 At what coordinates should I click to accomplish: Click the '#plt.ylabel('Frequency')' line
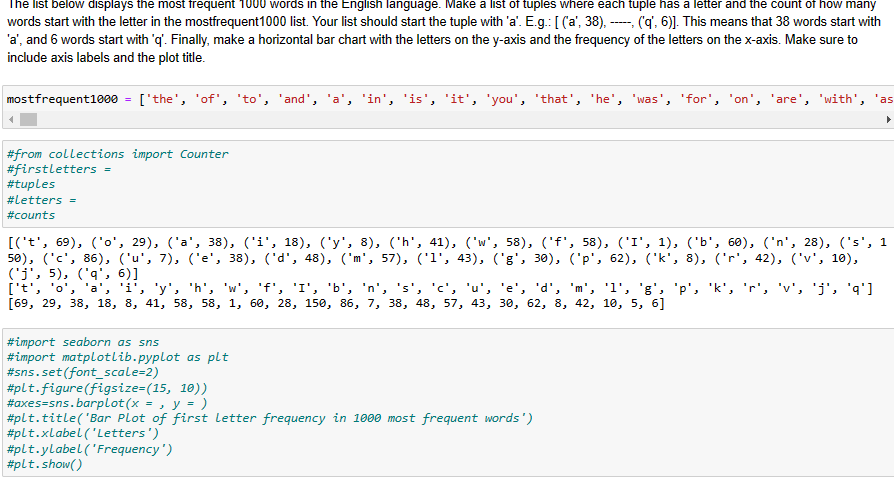point(90,449)
